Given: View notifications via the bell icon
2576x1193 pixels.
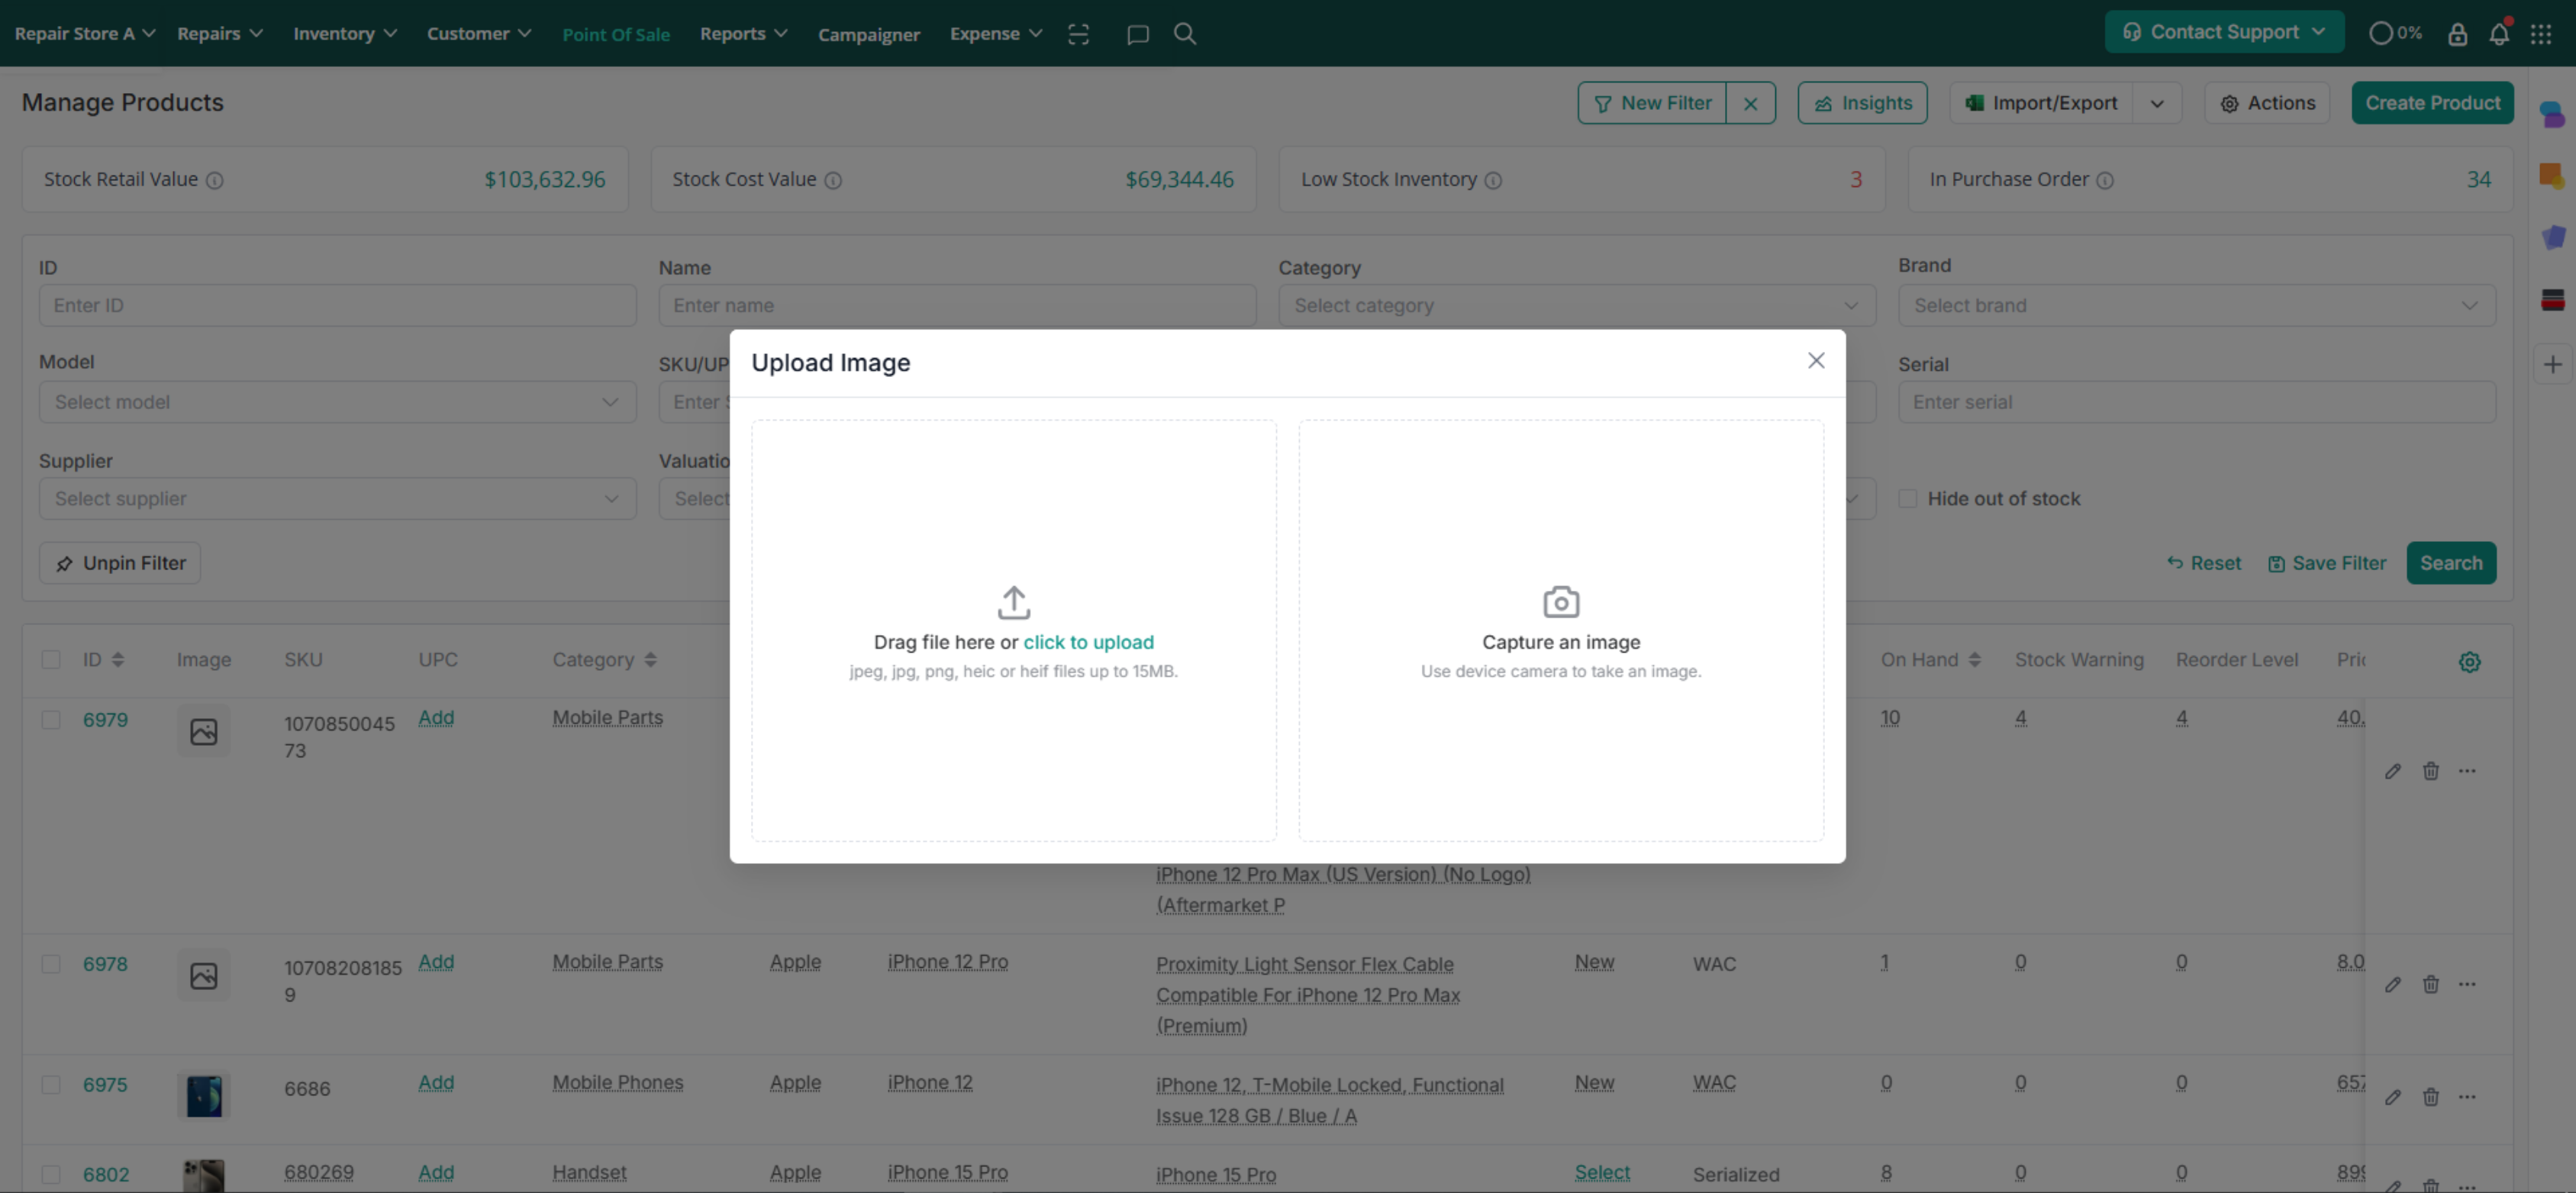Looking at the screenshot, I should pos(2499,33).
